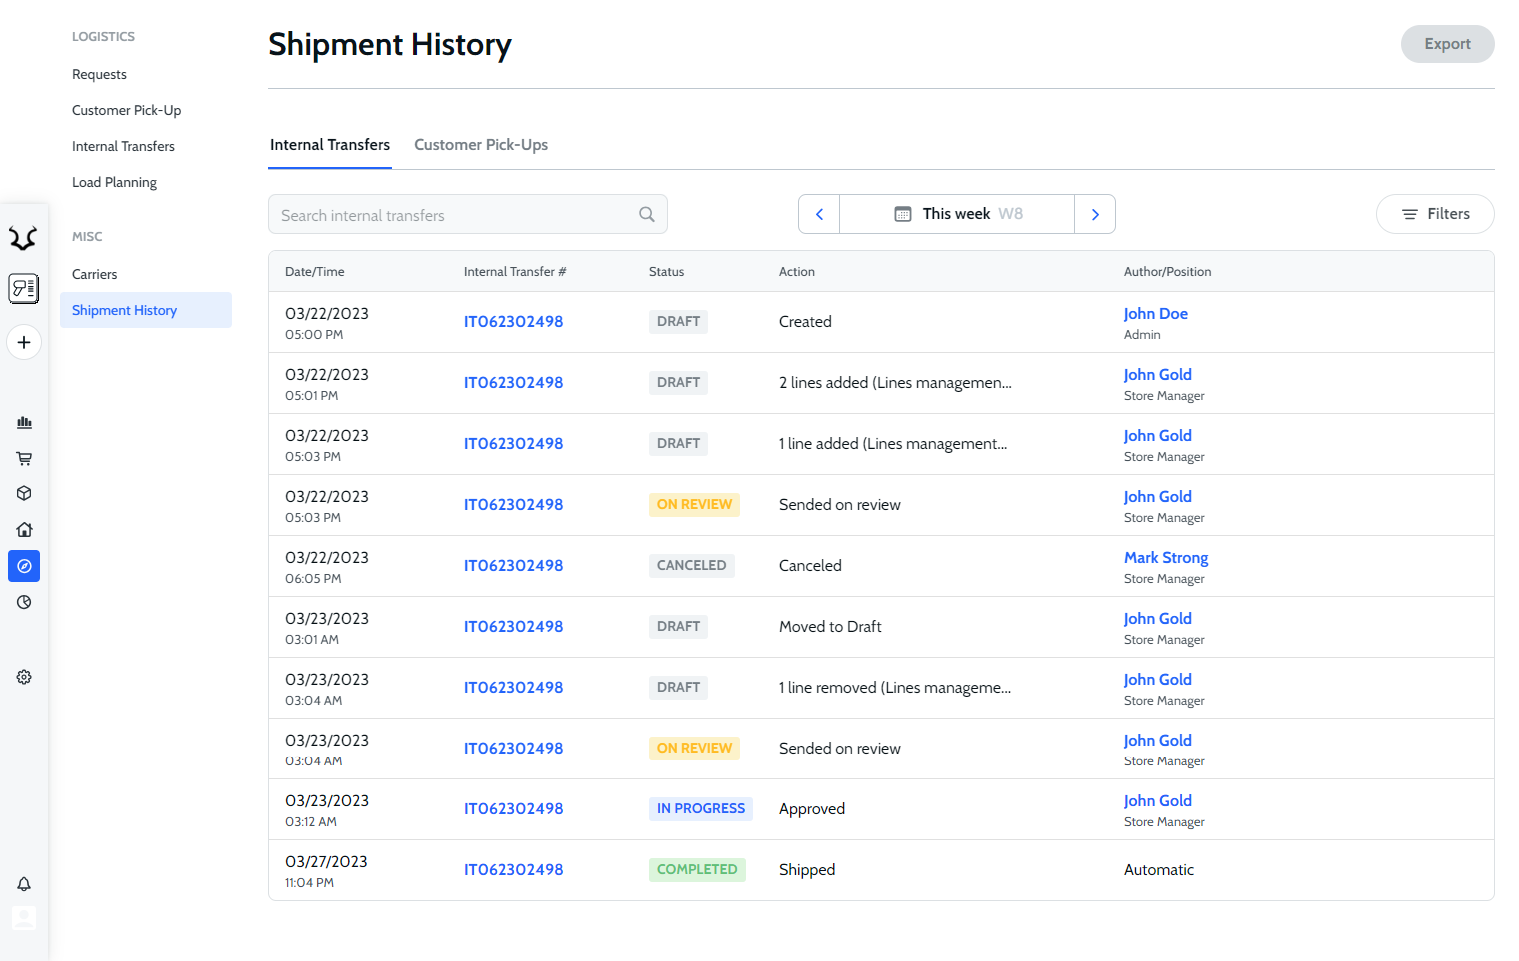Switch to Customer Pick-Ups tab
1519x961 pixels.
tap(481, 145)
